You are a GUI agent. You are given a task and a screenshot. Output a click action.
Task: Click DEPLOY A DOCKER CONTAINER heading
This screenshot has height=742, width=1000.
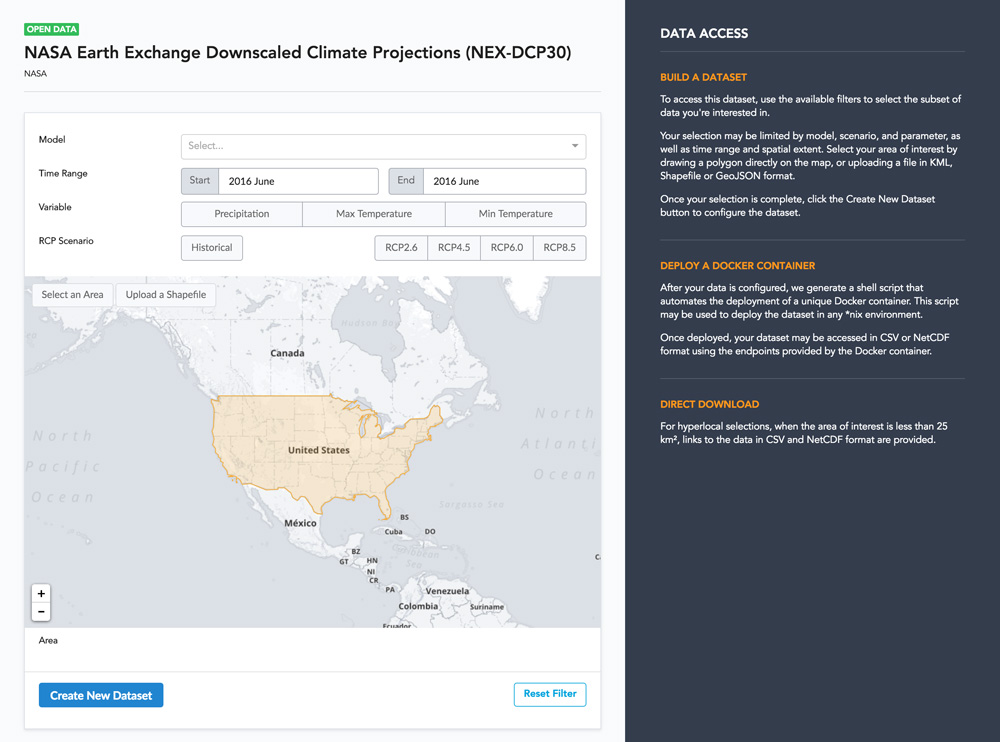point(737,265)
